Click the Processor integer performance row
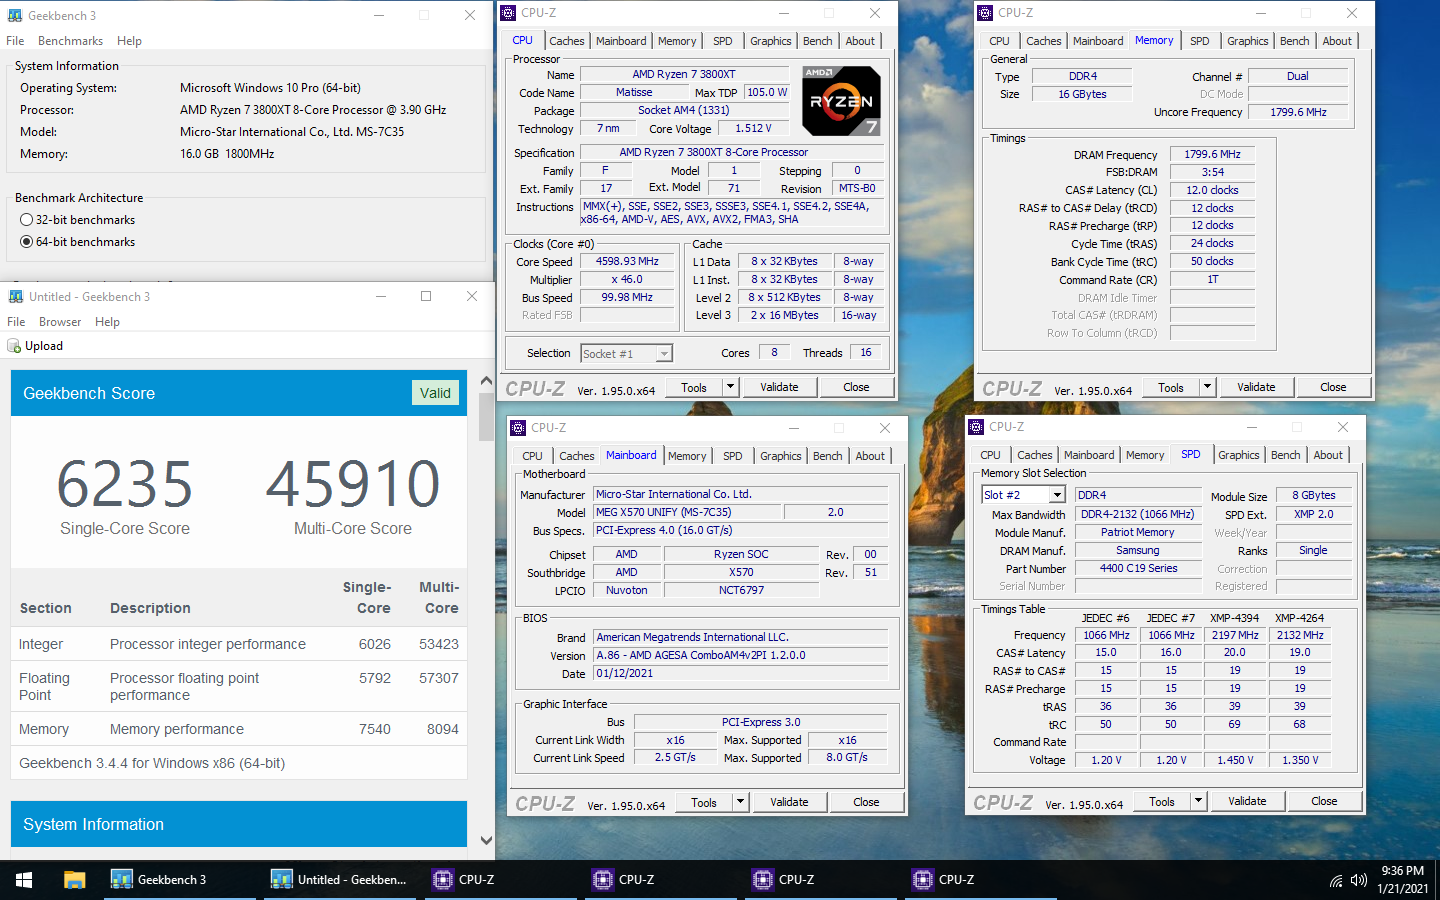Image resolution: width=1440 pixels, height=900 pixels. coord(239,644)
